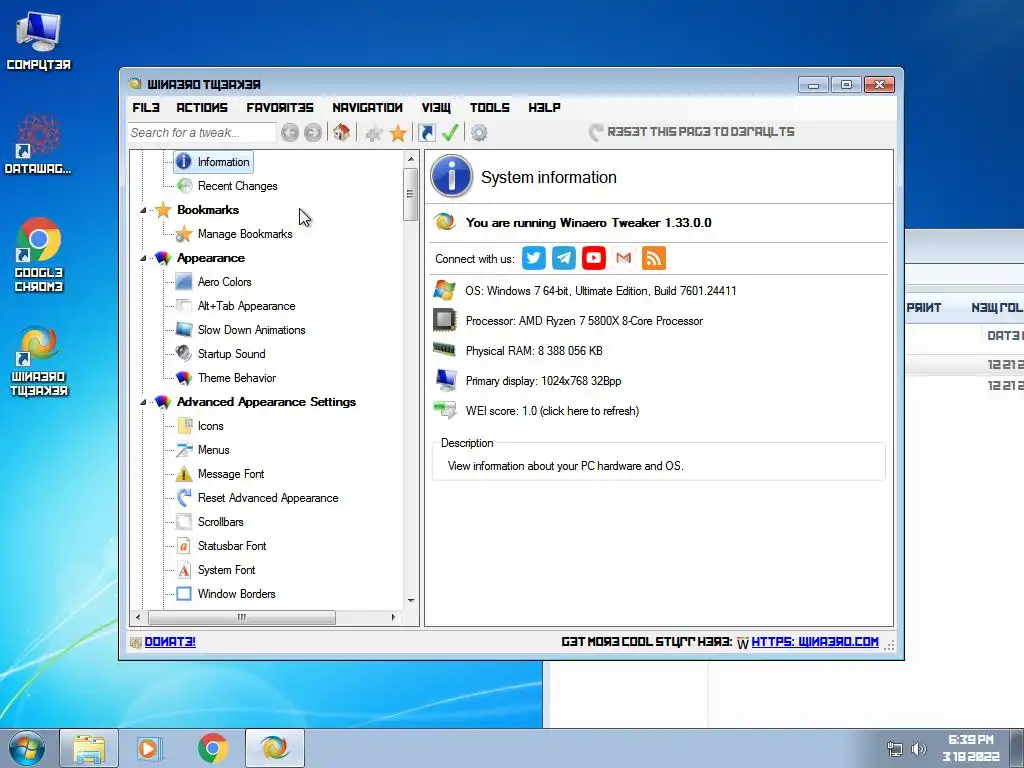The height and width of the screenshot is (768, 1024).
Task: Select Menus in the tree
Action: coord(214,450)
